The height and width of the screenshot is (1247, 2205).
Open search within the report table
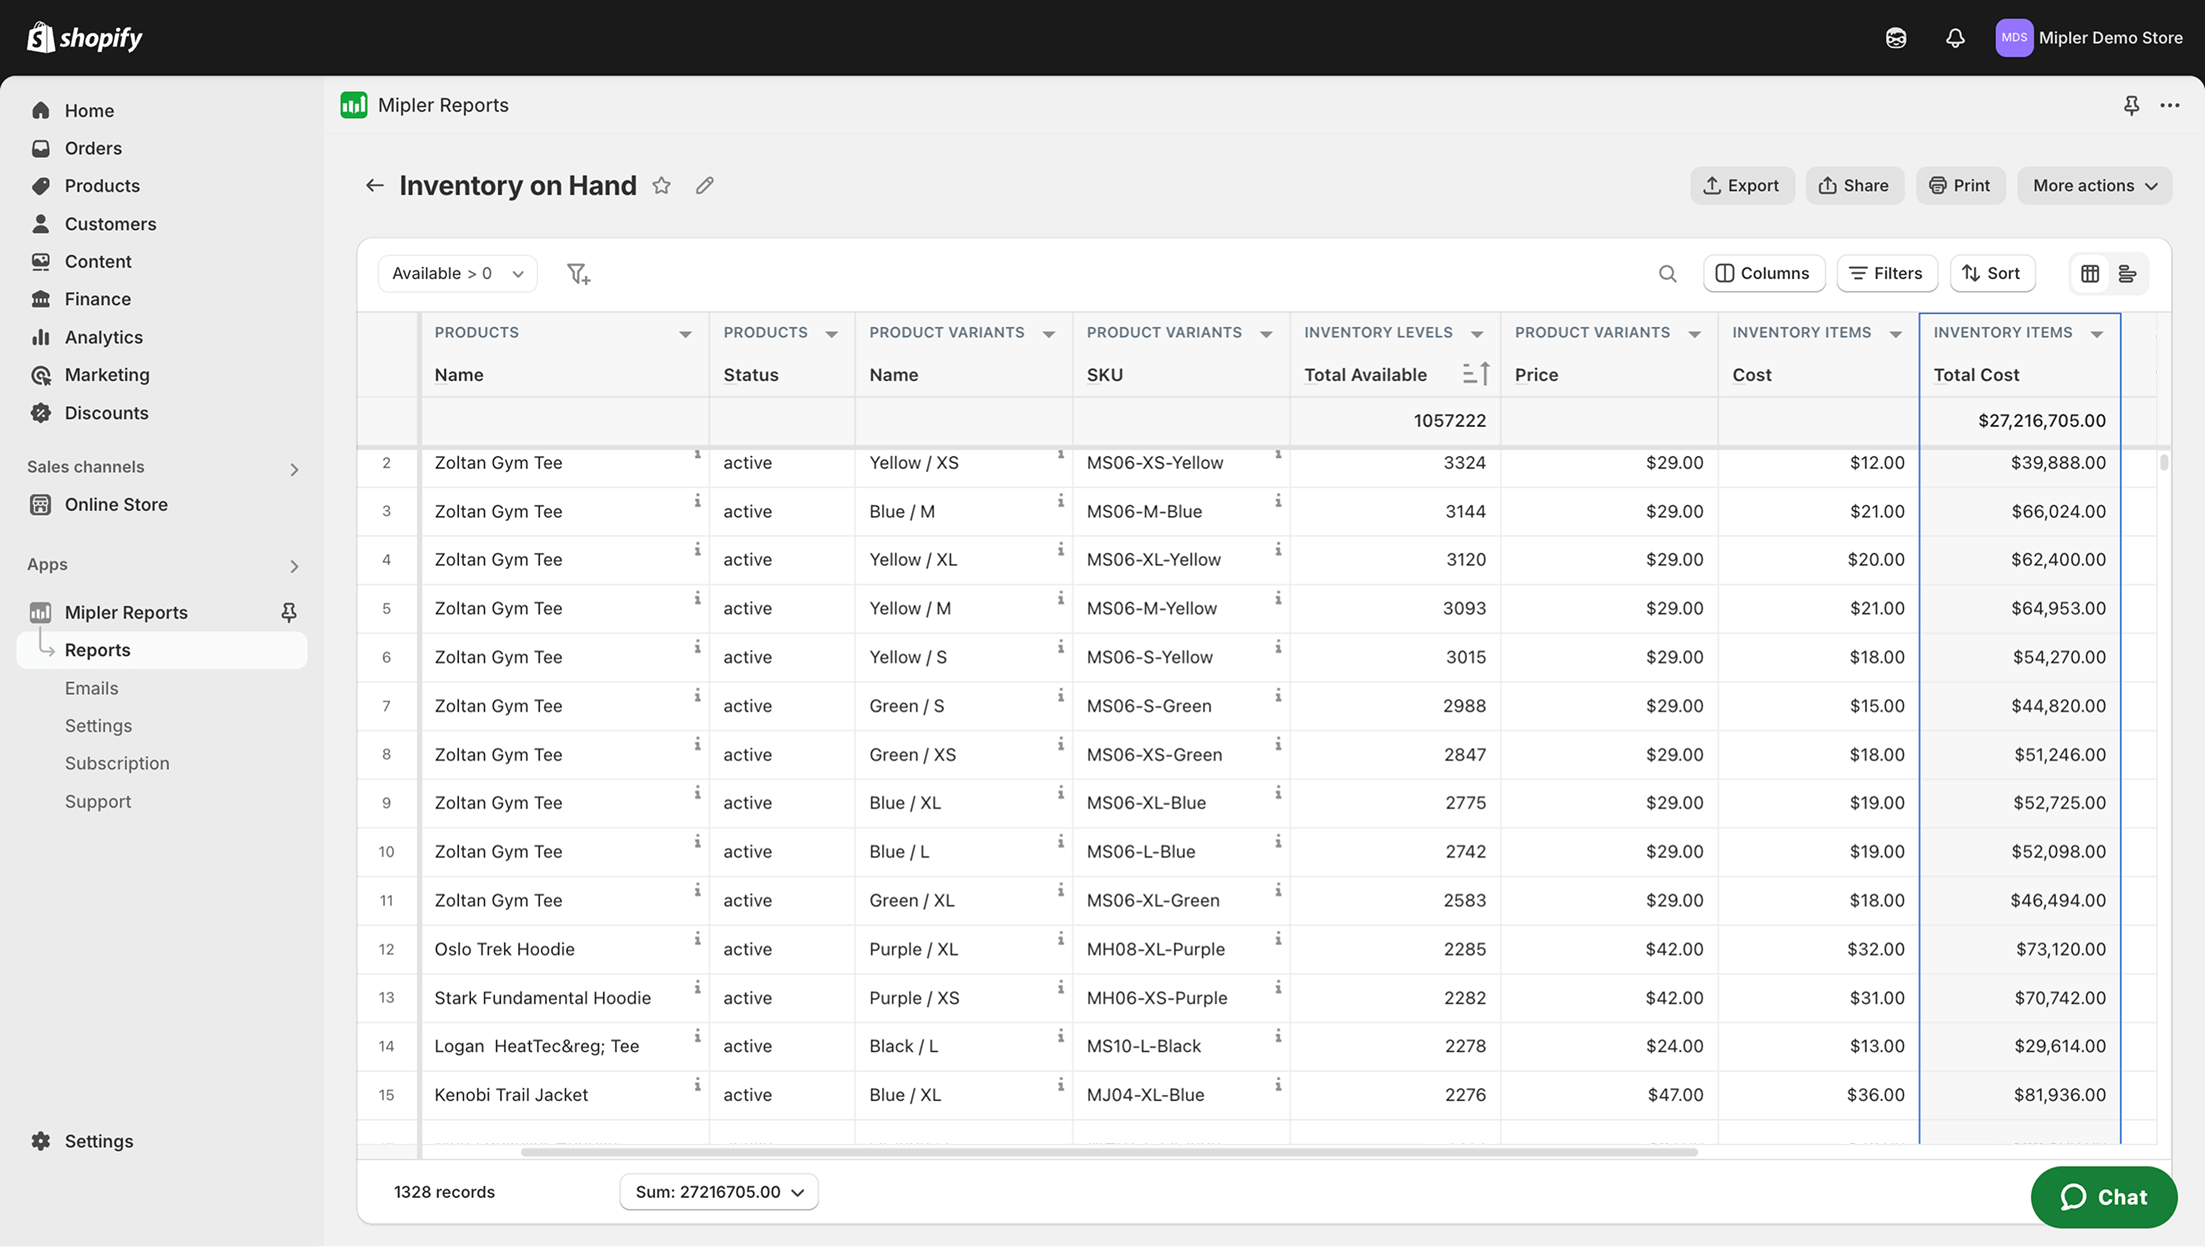[x=1667, y=273]
